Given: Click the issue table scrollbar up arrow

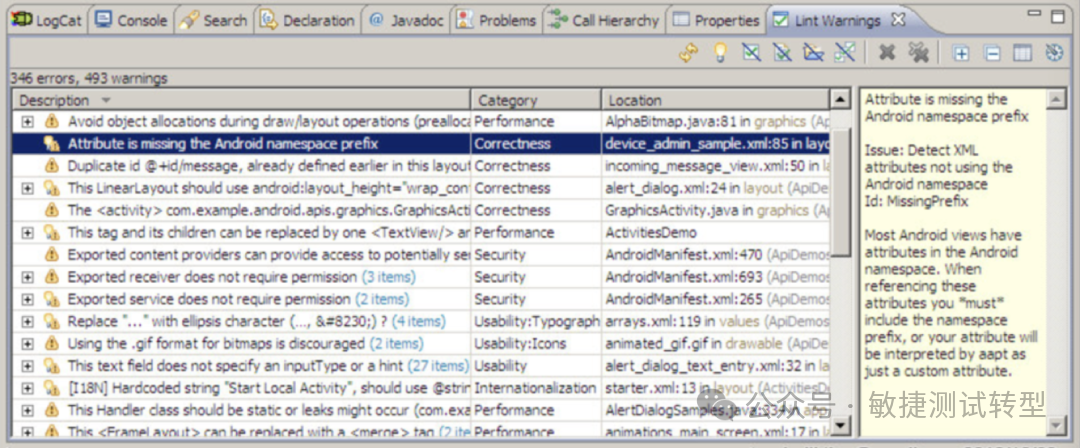Looking at the screenshot, I should 840,100.
